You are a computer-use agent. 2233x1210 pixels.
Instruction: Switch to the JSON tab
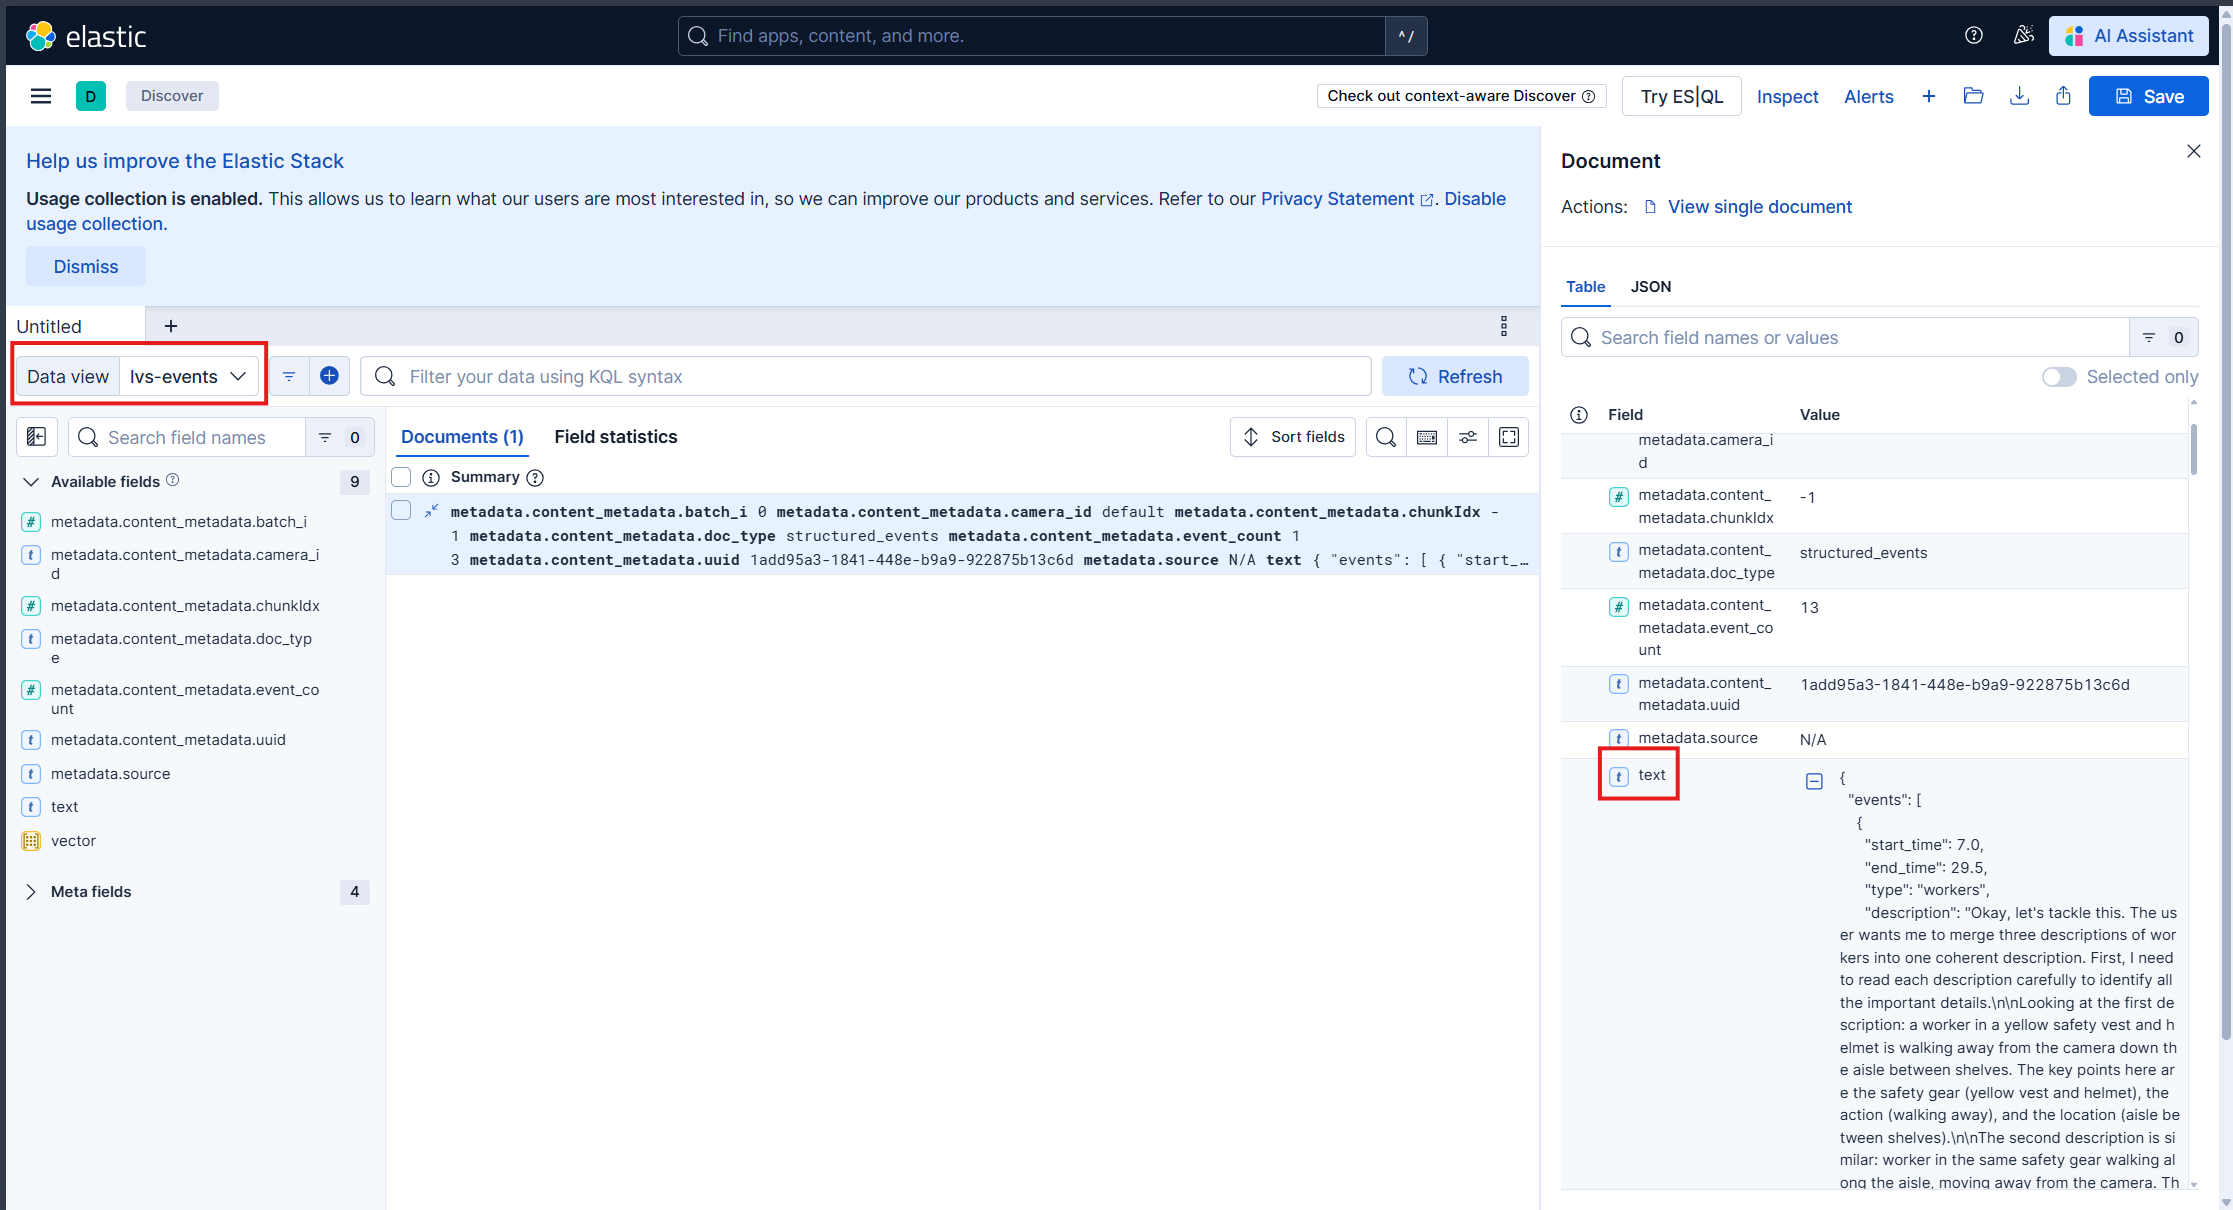[x=1650, y=287]
